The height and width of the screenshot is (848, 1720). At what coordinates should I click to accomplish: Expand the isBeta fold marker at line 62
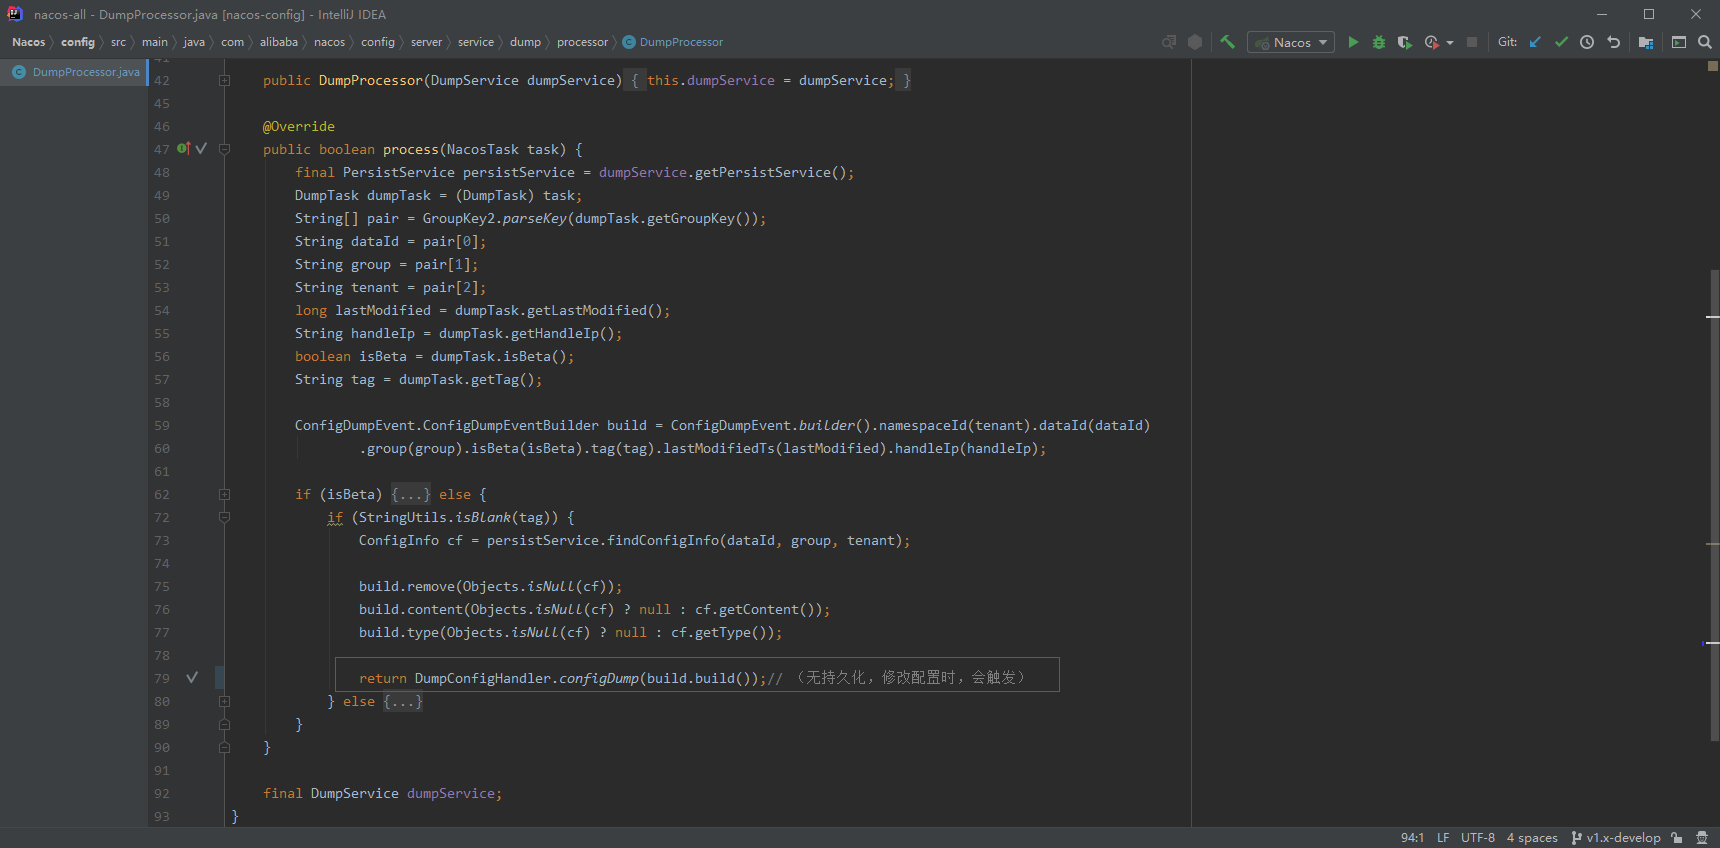click(224, 494)
